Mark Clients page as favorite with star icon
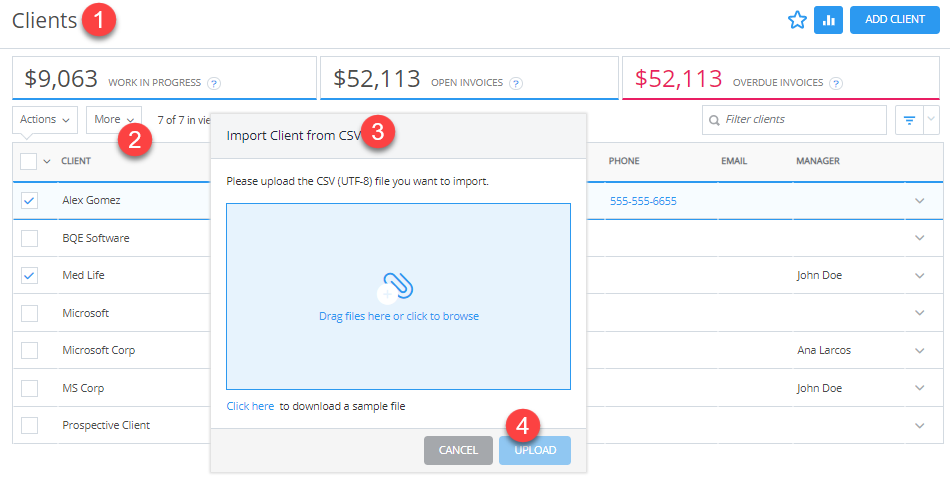 (797, 20)
